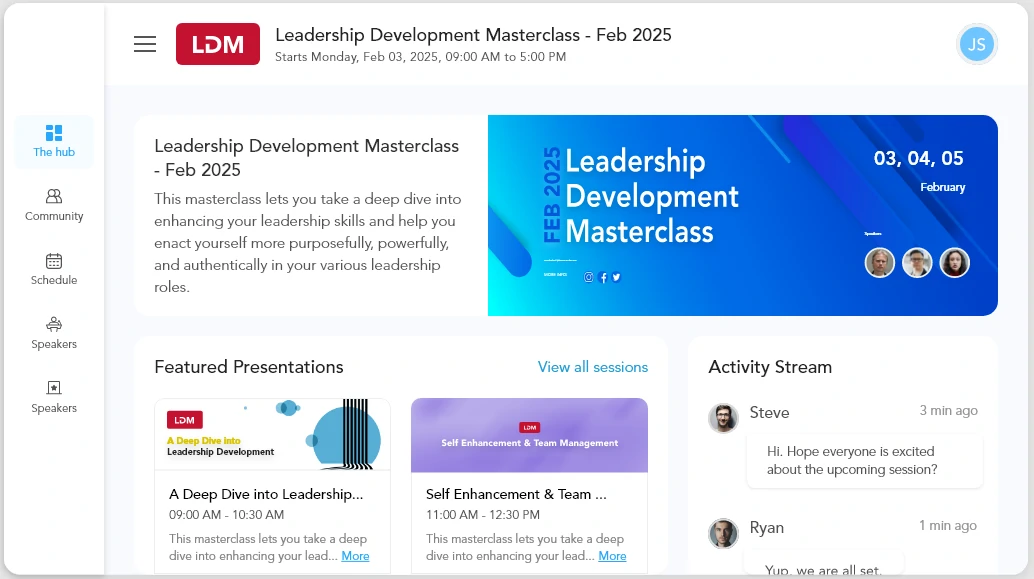1034x579 pixels.
Task: Click the header event title text
Action: tap(473, 35)
